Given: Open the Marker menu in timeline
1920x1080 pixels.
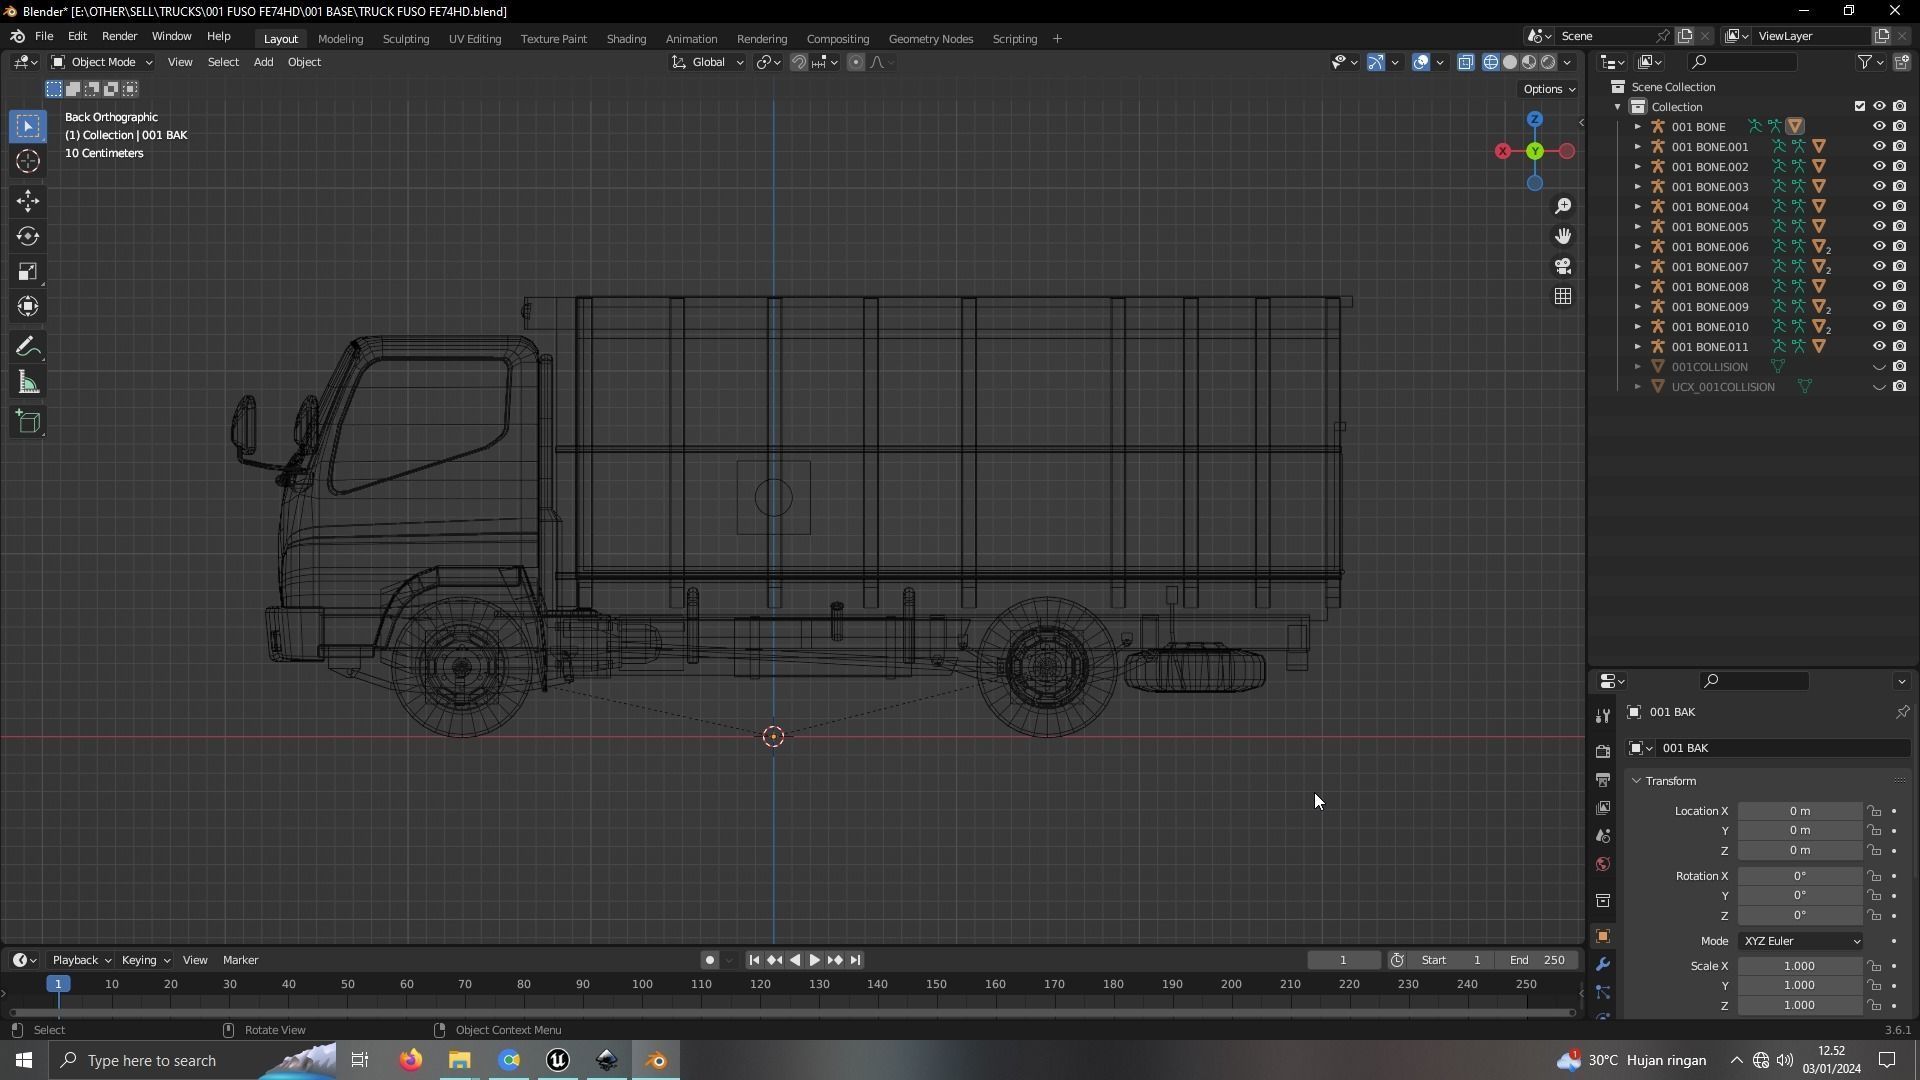Looking at the screenshot, I should 241,960.
